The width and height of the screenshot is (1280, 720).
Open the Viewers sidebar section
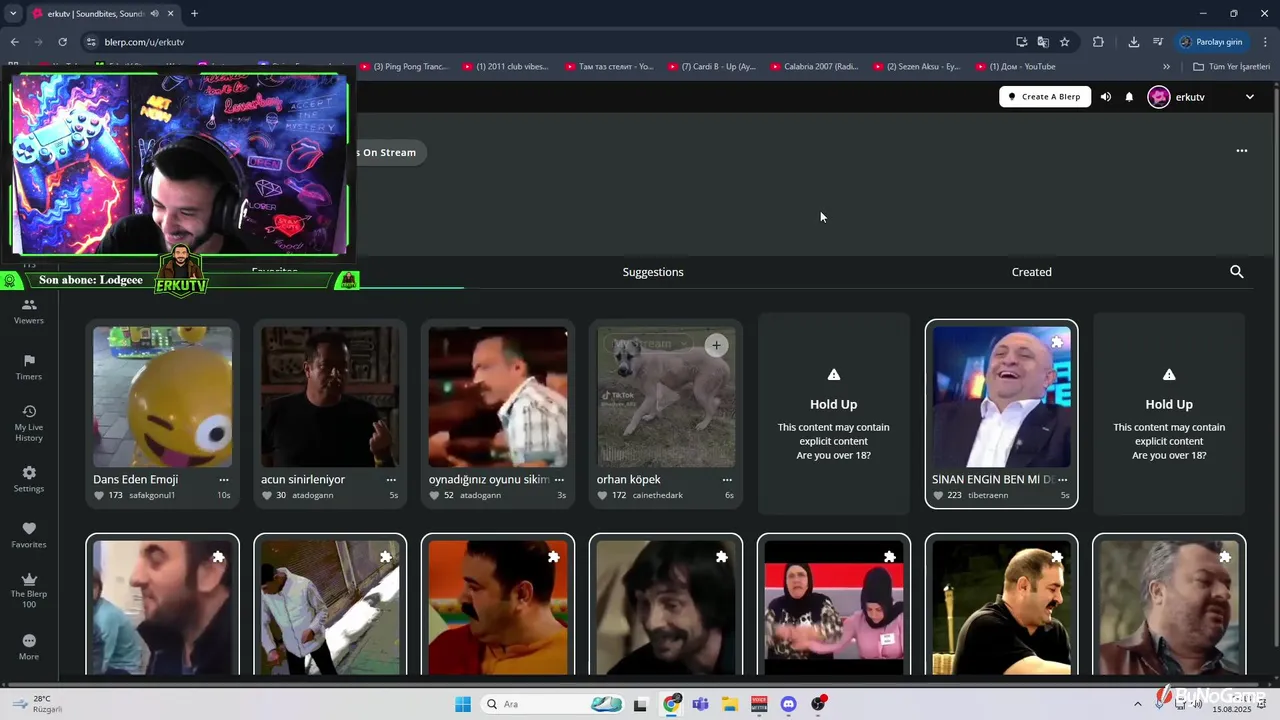click(28, 311)
